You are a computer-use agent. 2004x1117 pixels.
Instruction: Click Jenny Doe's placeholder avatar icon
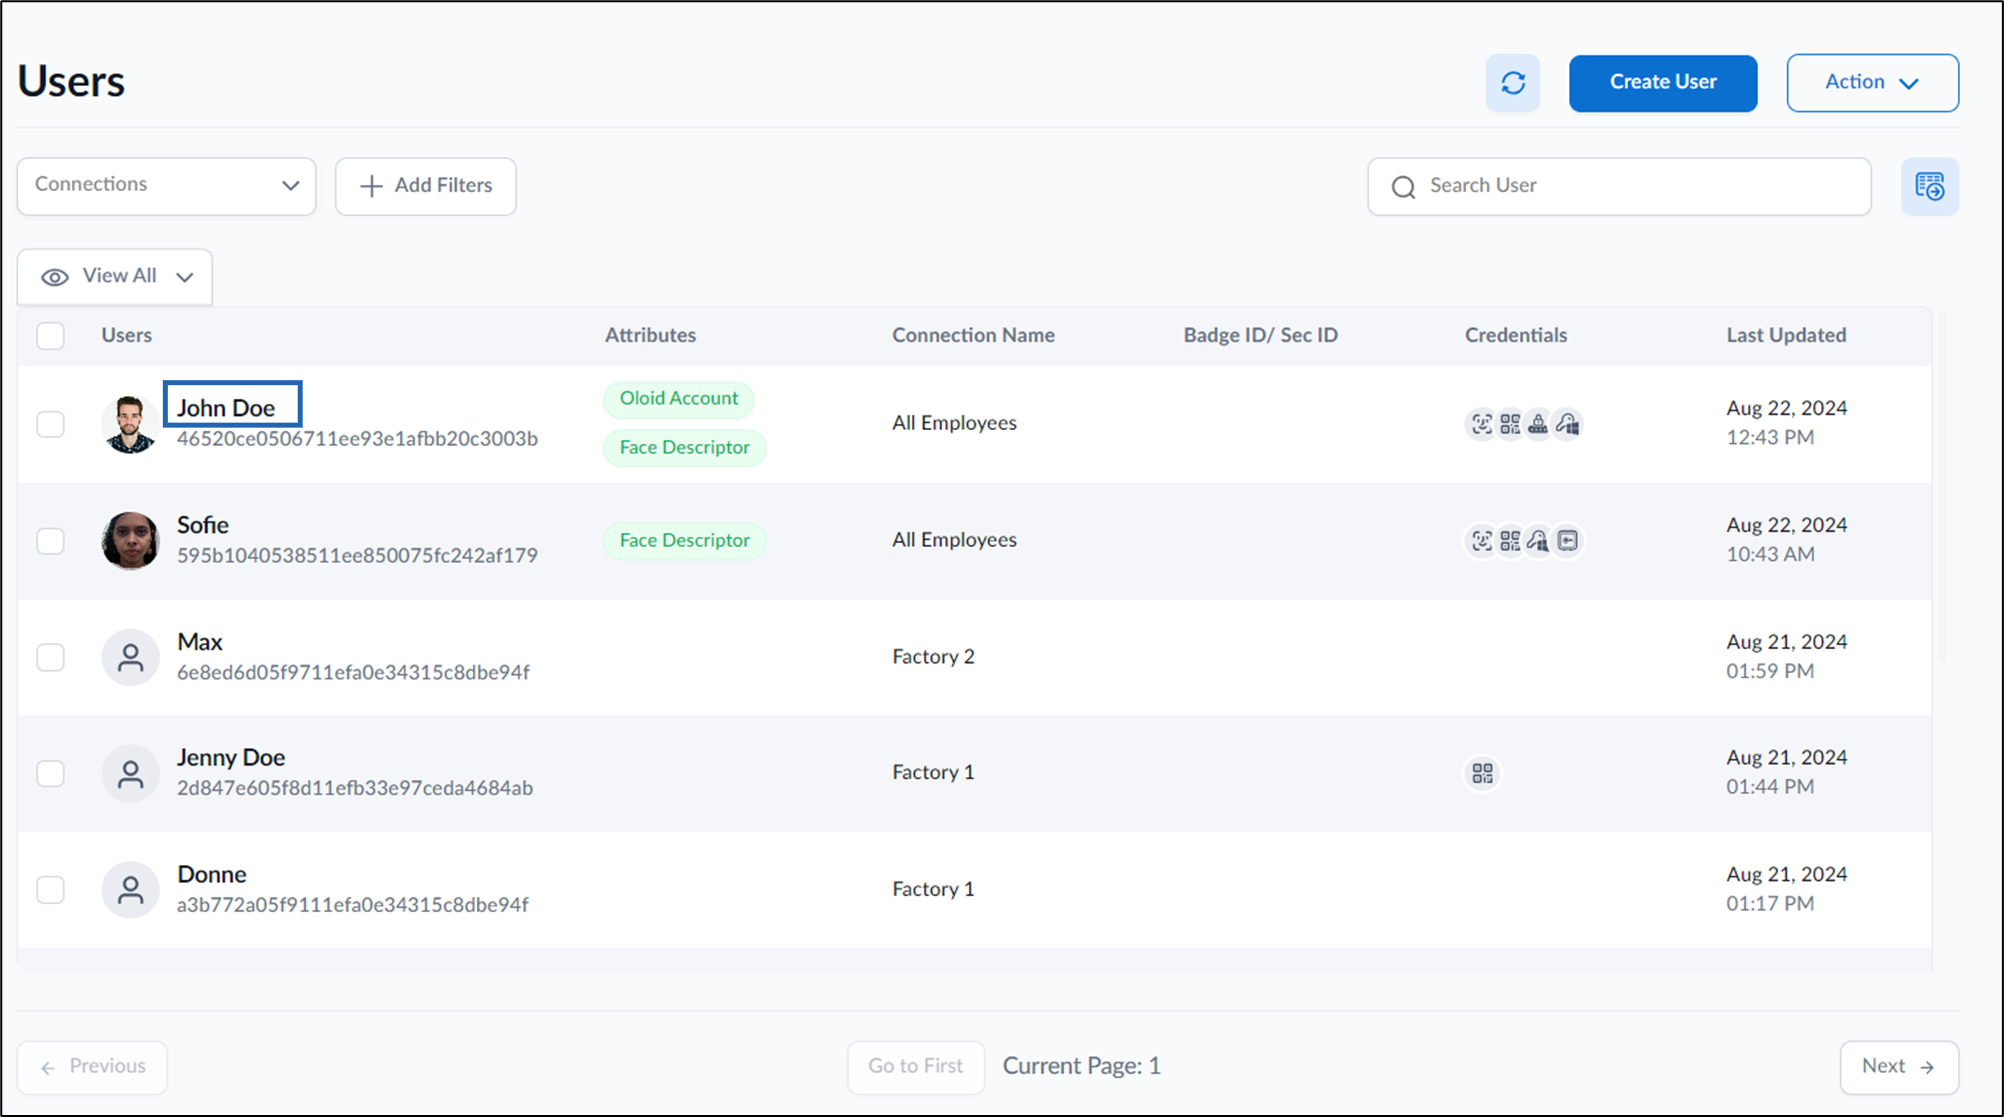tap(130, 773)
